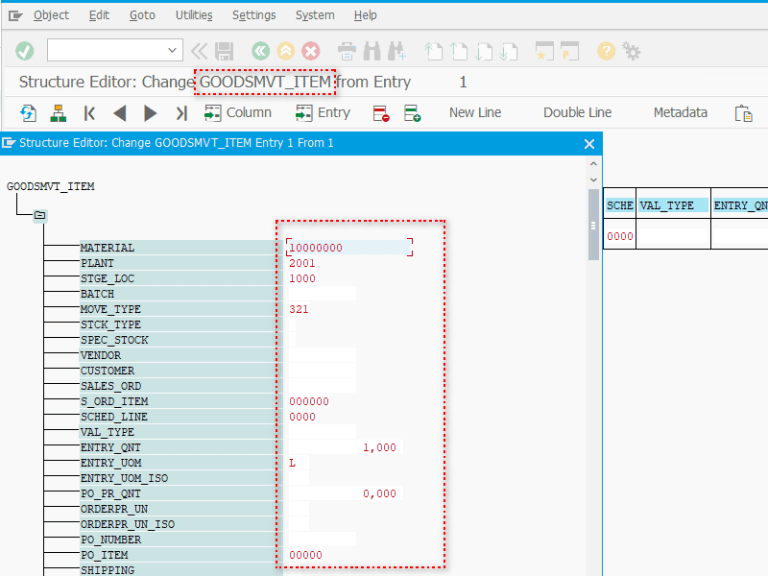Click the New Line button
The image size is (768, 576).
pyautogui.click(x=475, y=113)
